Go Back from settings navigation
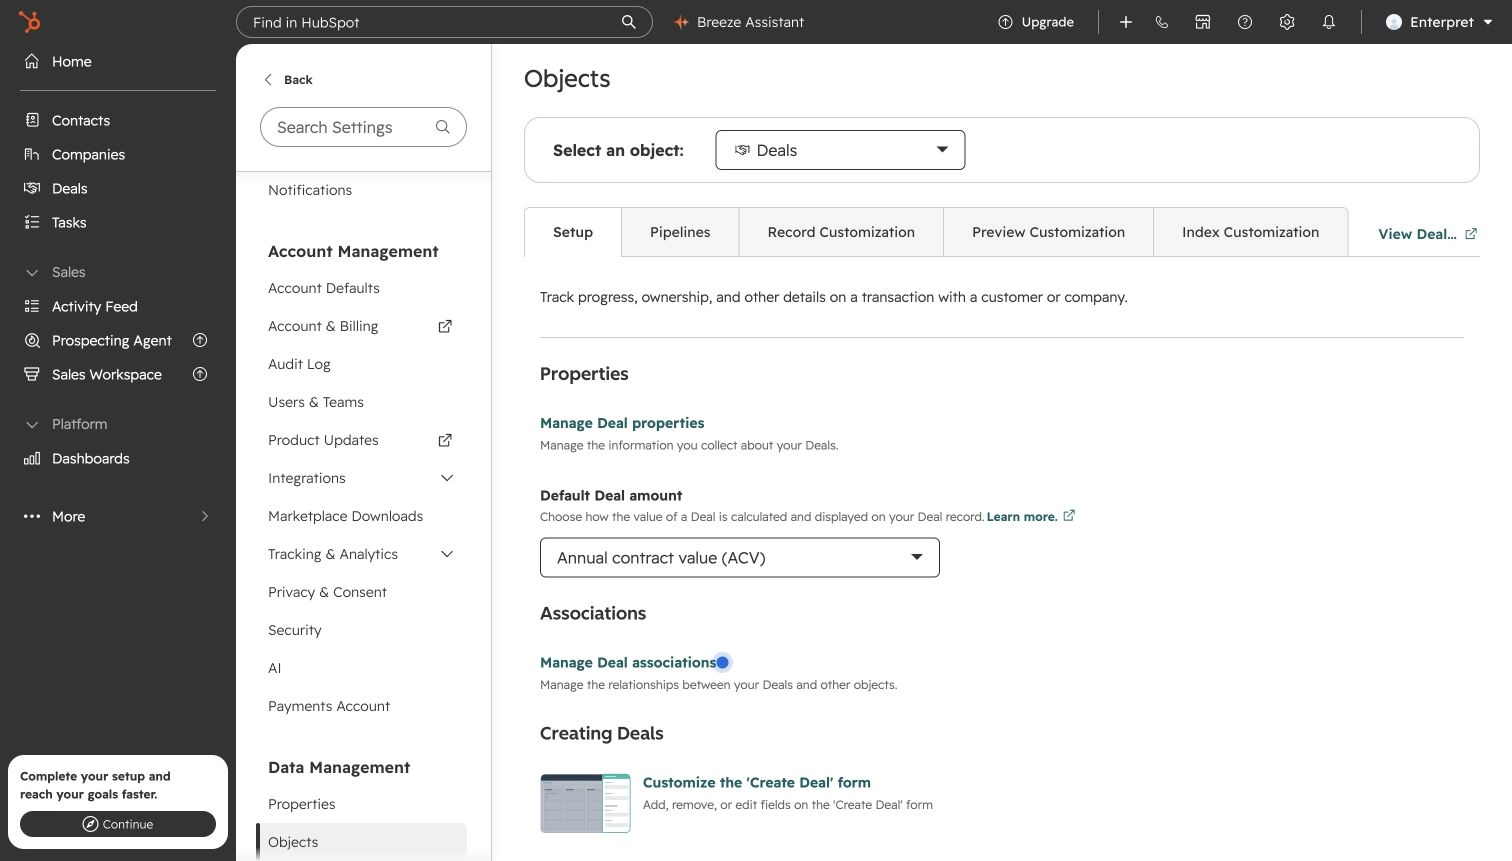The height and width of the screenshot is (861, 1512). pos(288,80)
